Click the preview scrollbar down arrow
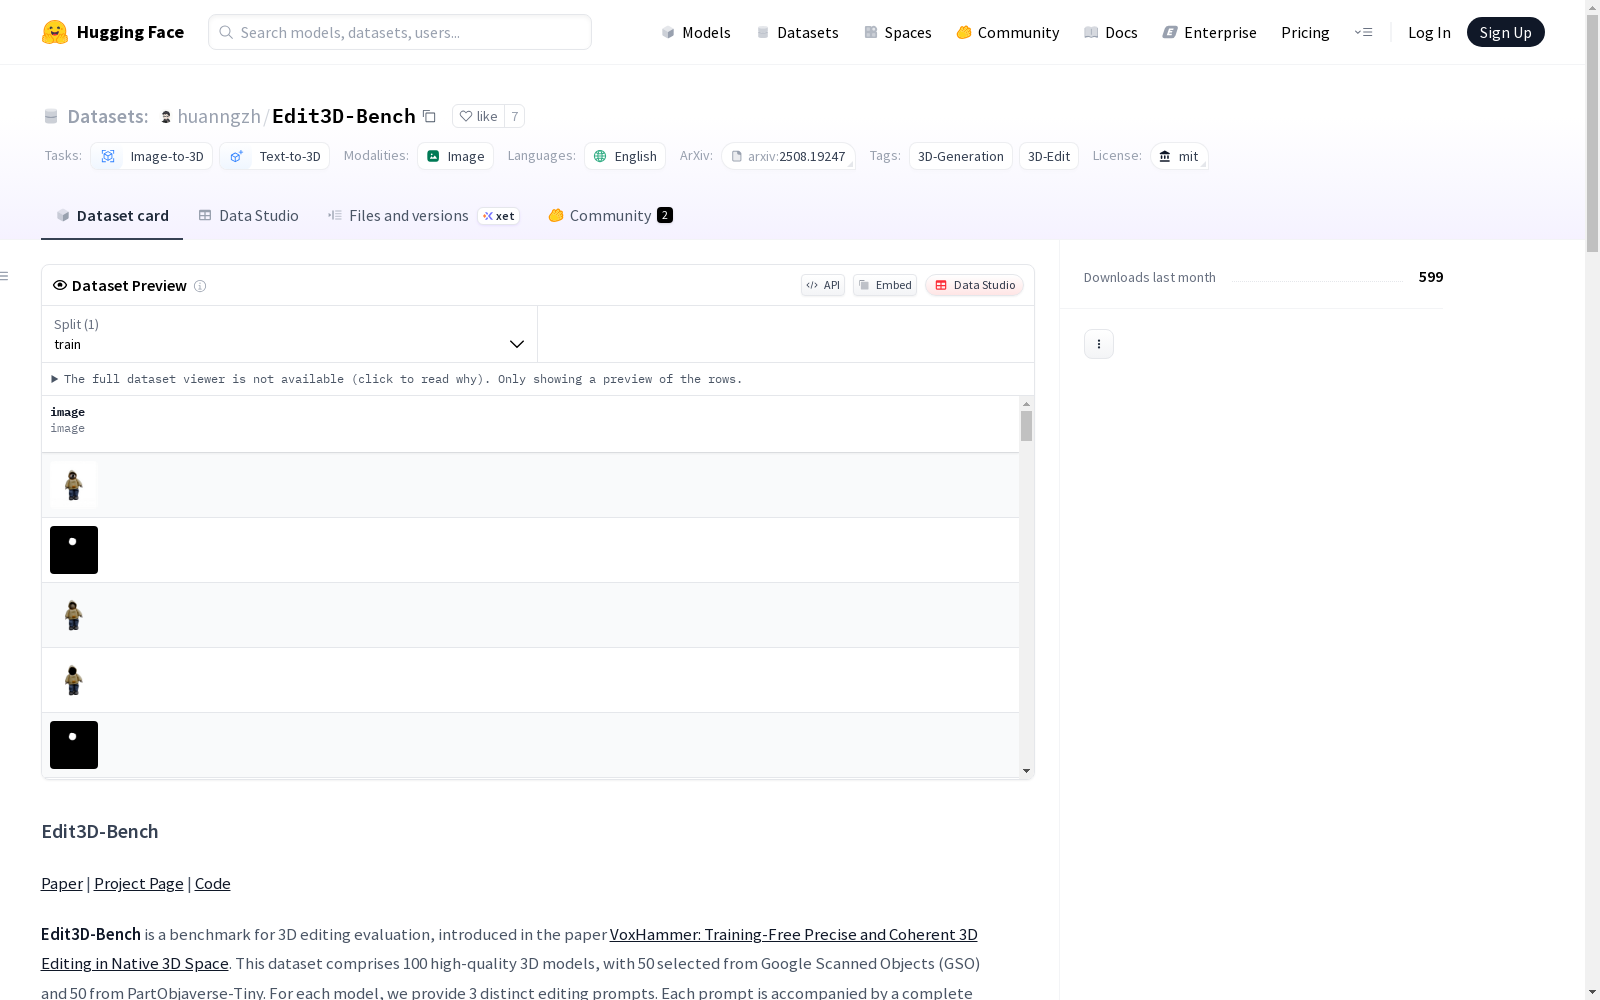This screenshot has height=1000, width=1600. click(1026, 771)
